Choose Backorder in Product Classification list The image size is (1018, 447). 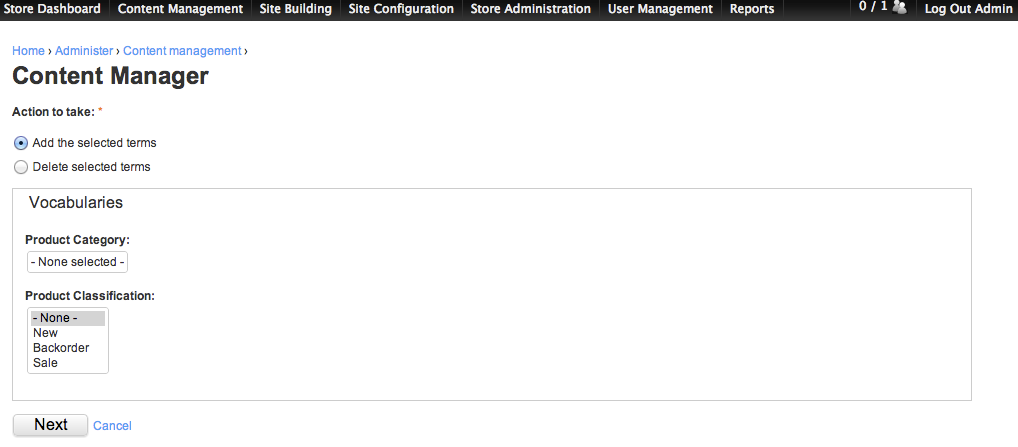point(68,348)
